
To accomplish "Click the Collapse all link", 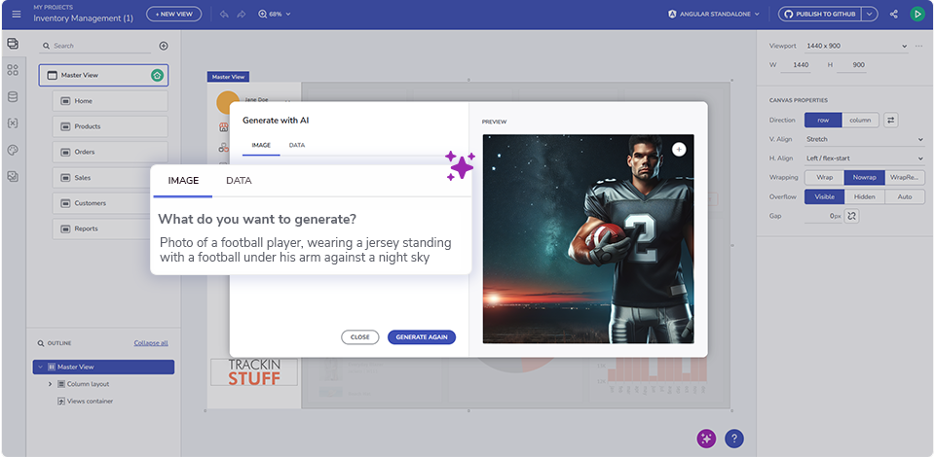I will pos(151,343).
